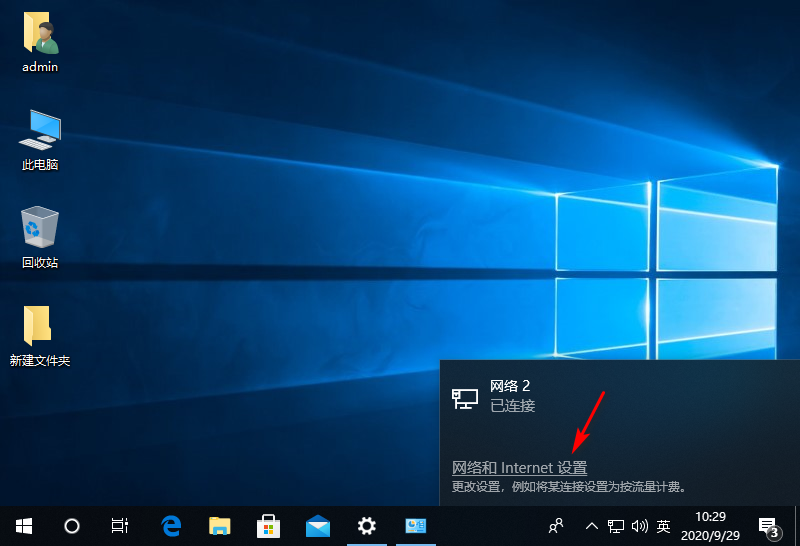This screenshot has width=800, height=546.
Task: Open the Mail app from taskbar
Action: (x=318, y=525)
